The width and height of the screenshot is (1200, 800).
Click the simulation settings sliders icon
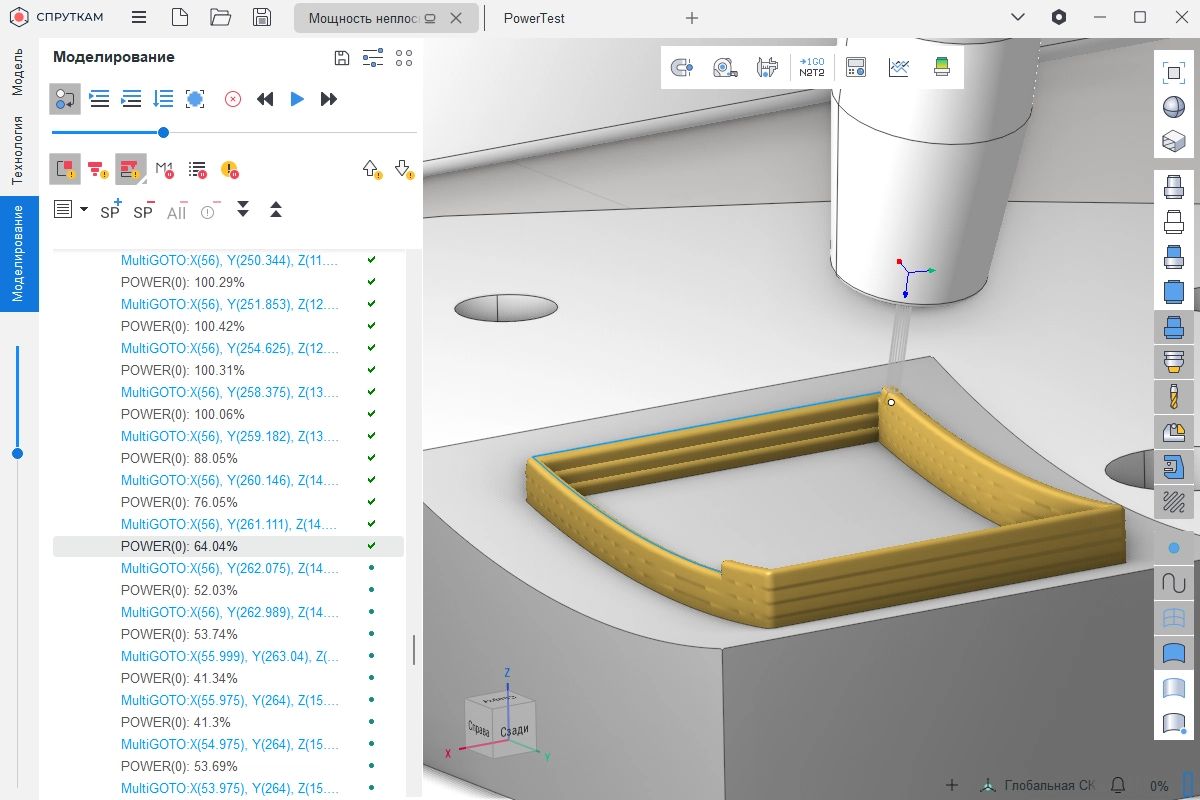click(x=372, y=58)
